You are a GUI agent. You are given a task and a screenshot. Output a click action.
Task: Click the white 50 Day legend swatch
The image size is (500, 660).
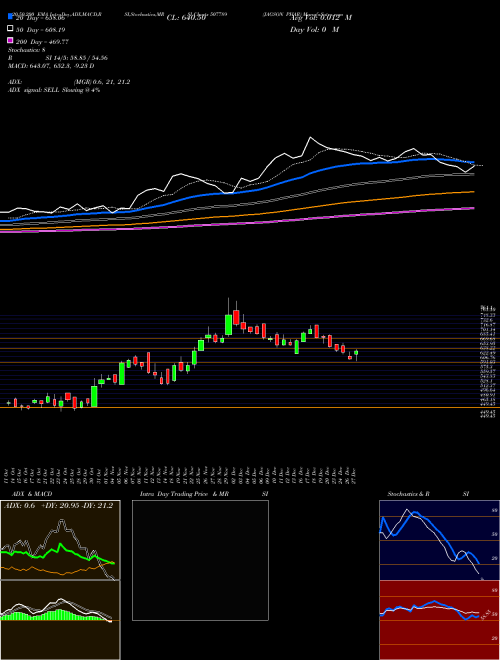pos(10,29)
